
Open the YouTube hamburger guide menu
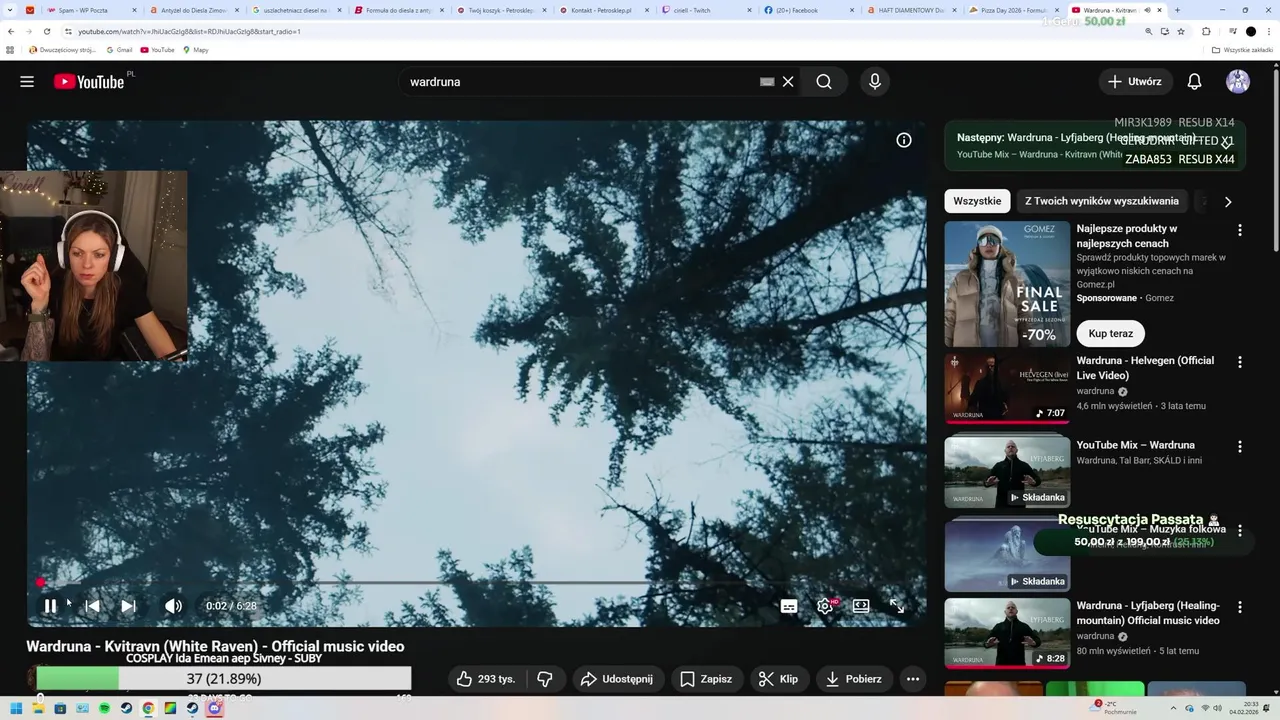click(x=27, y=82)
